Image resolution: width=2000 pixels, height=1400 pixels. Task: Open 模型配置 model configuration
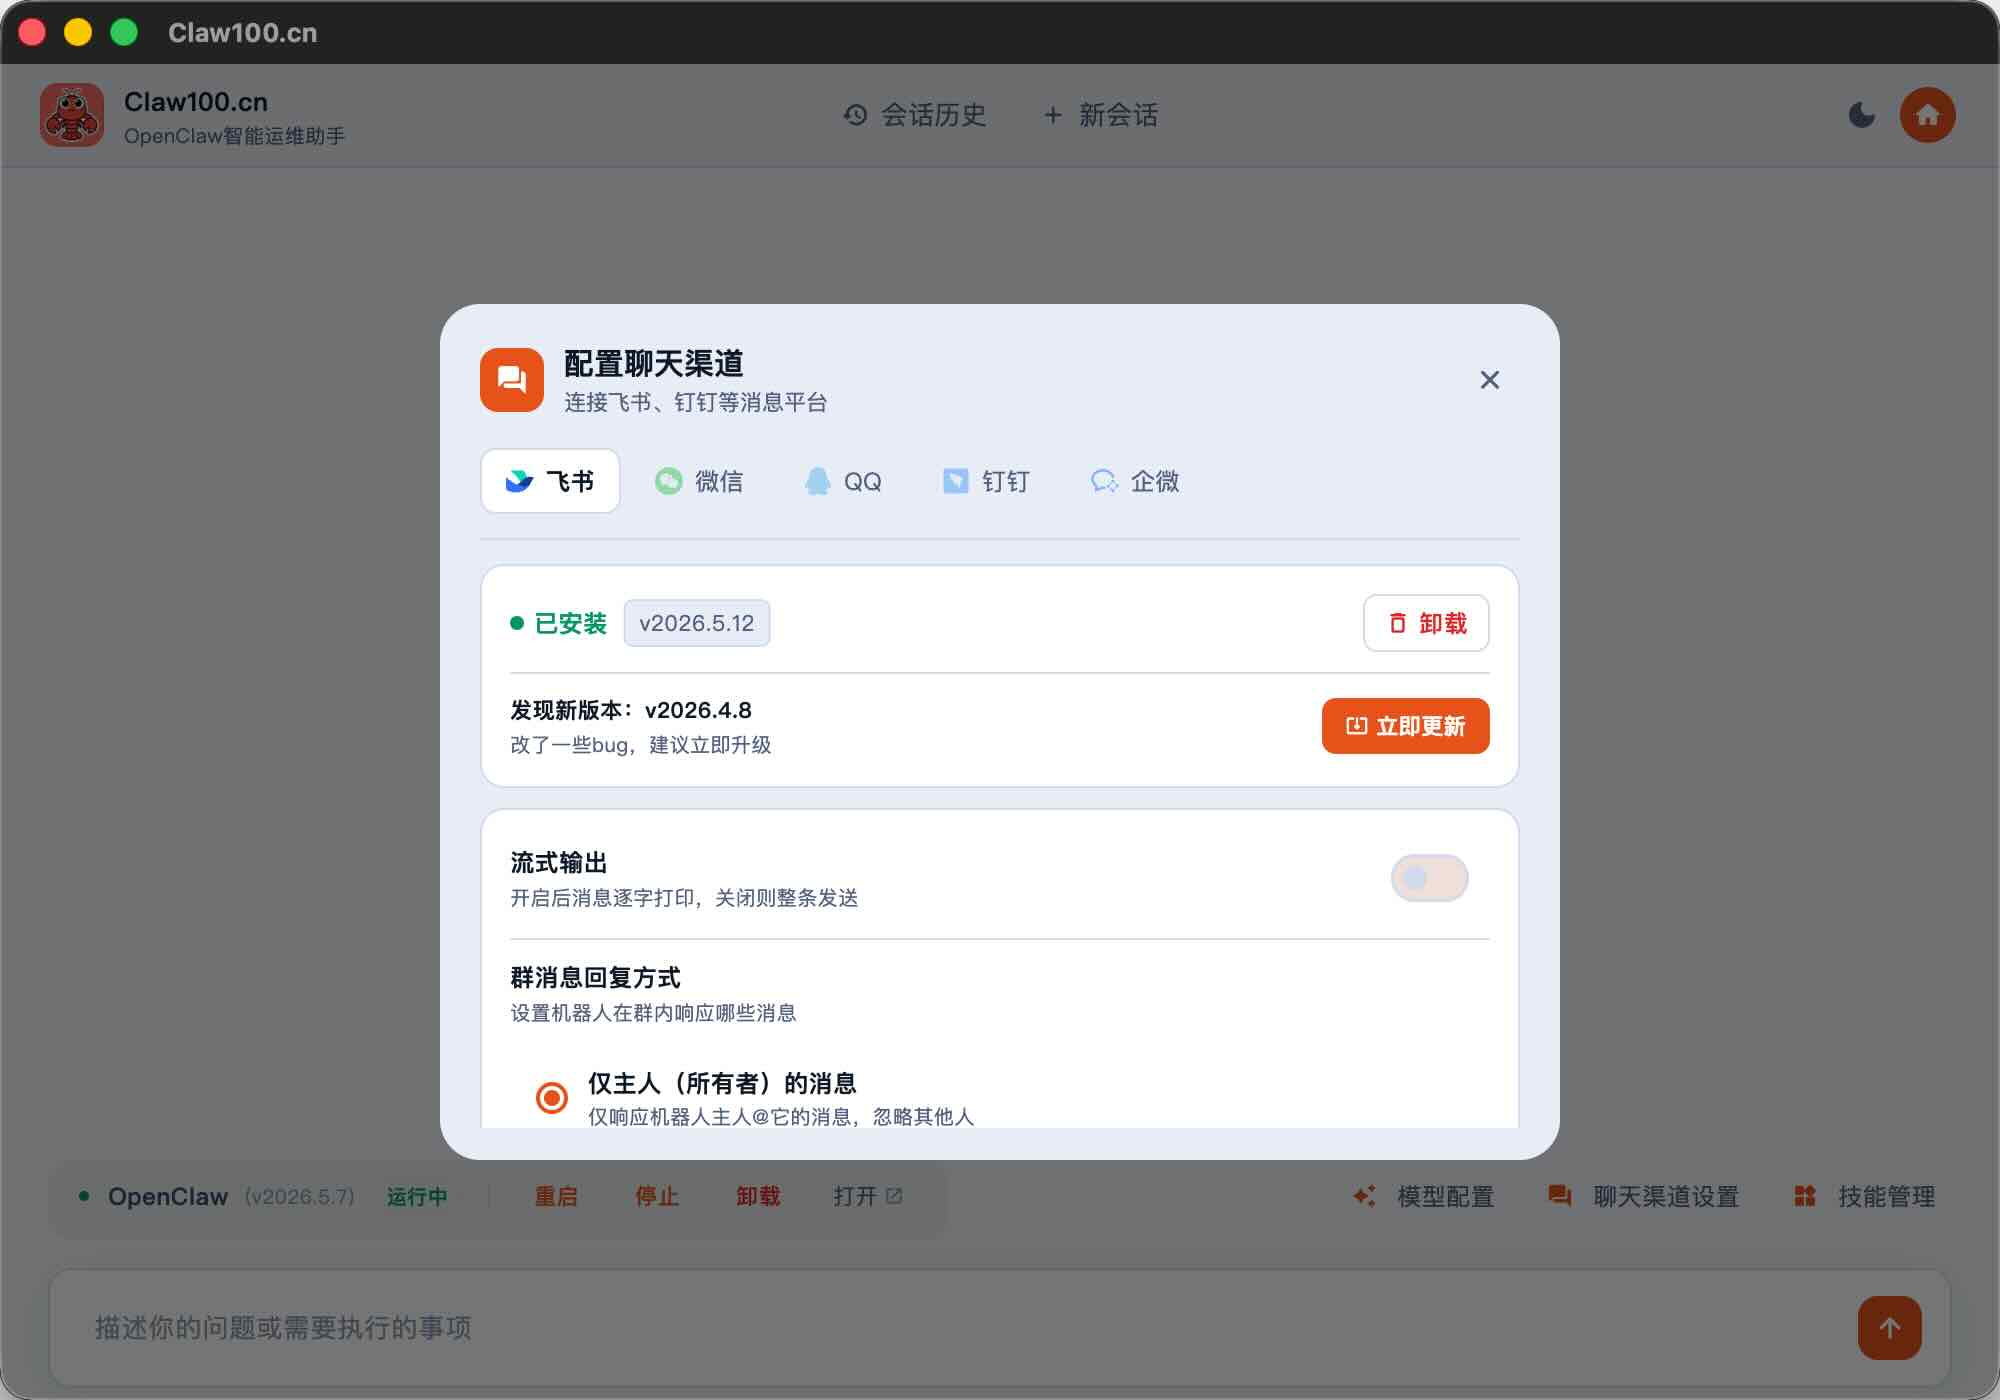pos(1424,1196)
